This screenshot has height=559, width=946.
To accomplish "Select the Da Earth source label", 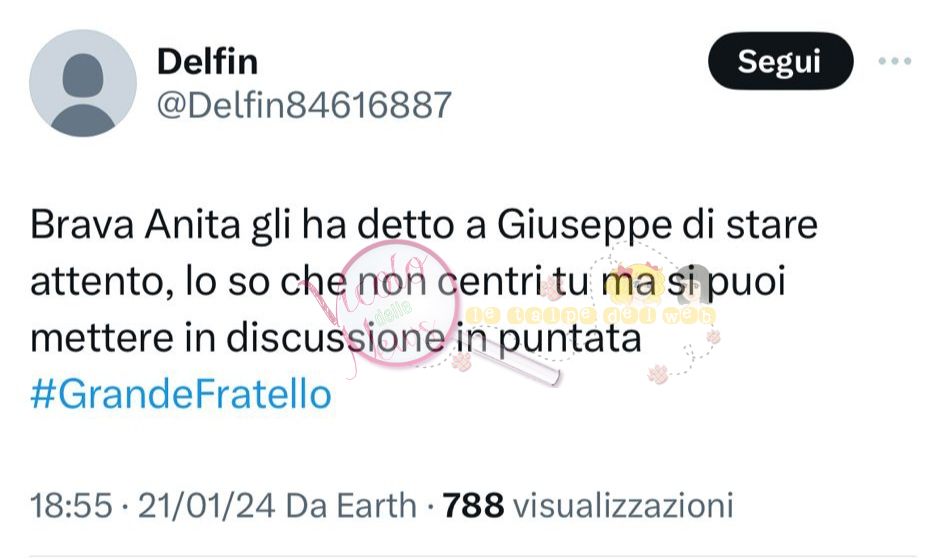I will (x=351, y=505).
